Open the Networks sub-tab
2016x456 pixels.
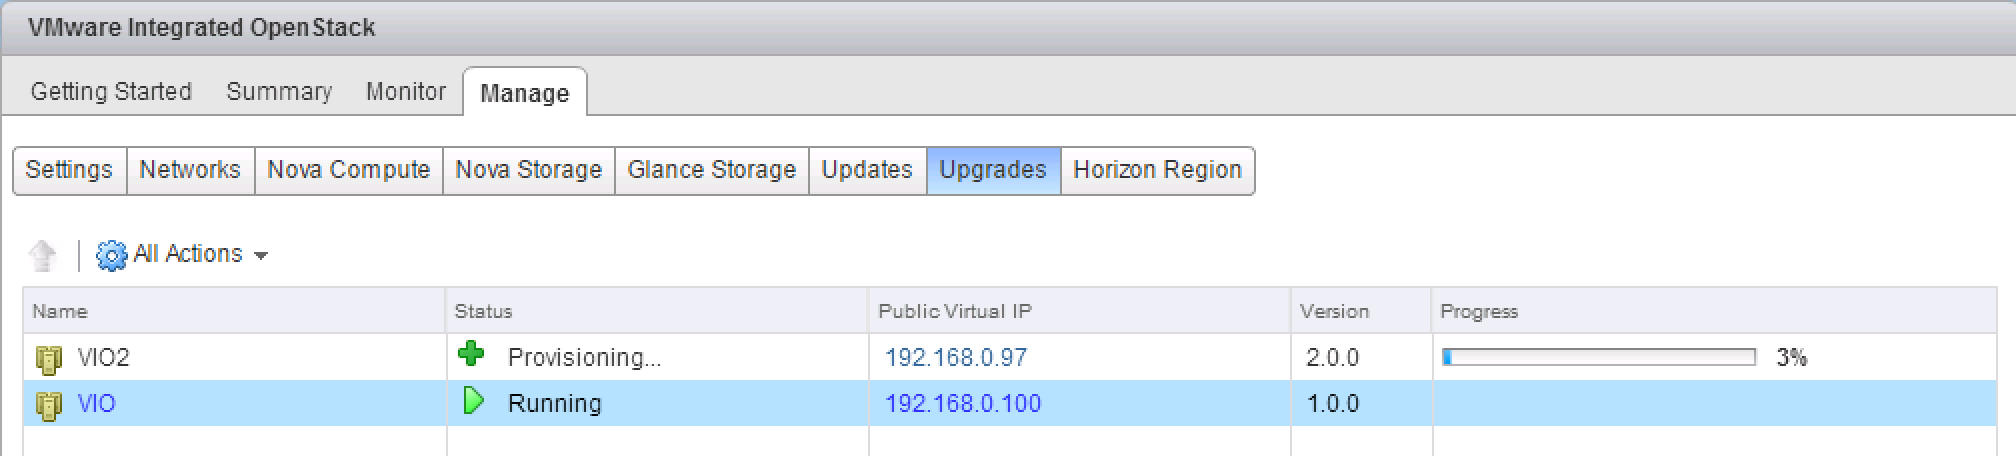pyautogui.click(x=190, y=170)
